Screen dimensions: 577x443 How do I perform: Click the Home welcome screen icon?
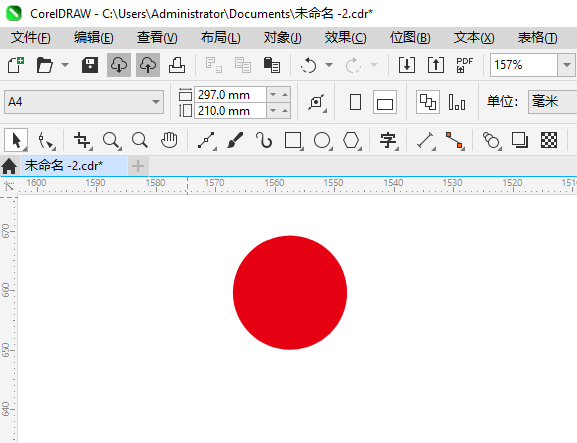[9, 166]
